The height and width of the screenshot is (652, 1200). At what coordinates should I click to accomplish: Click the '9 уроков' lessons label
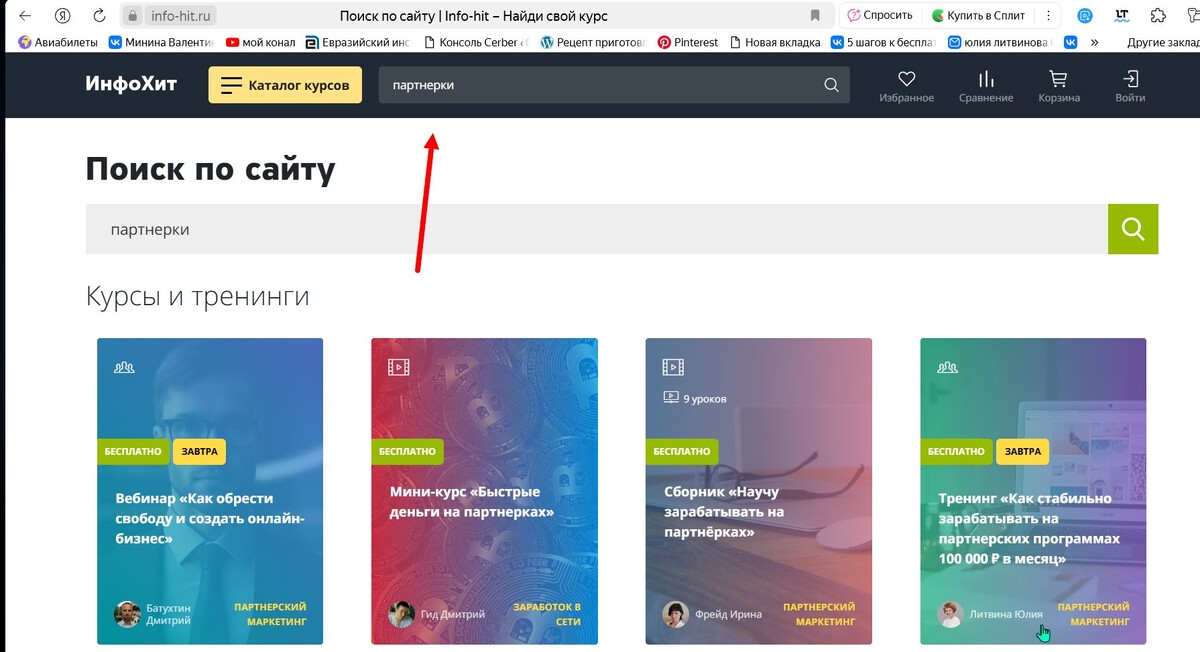point(695,398)
